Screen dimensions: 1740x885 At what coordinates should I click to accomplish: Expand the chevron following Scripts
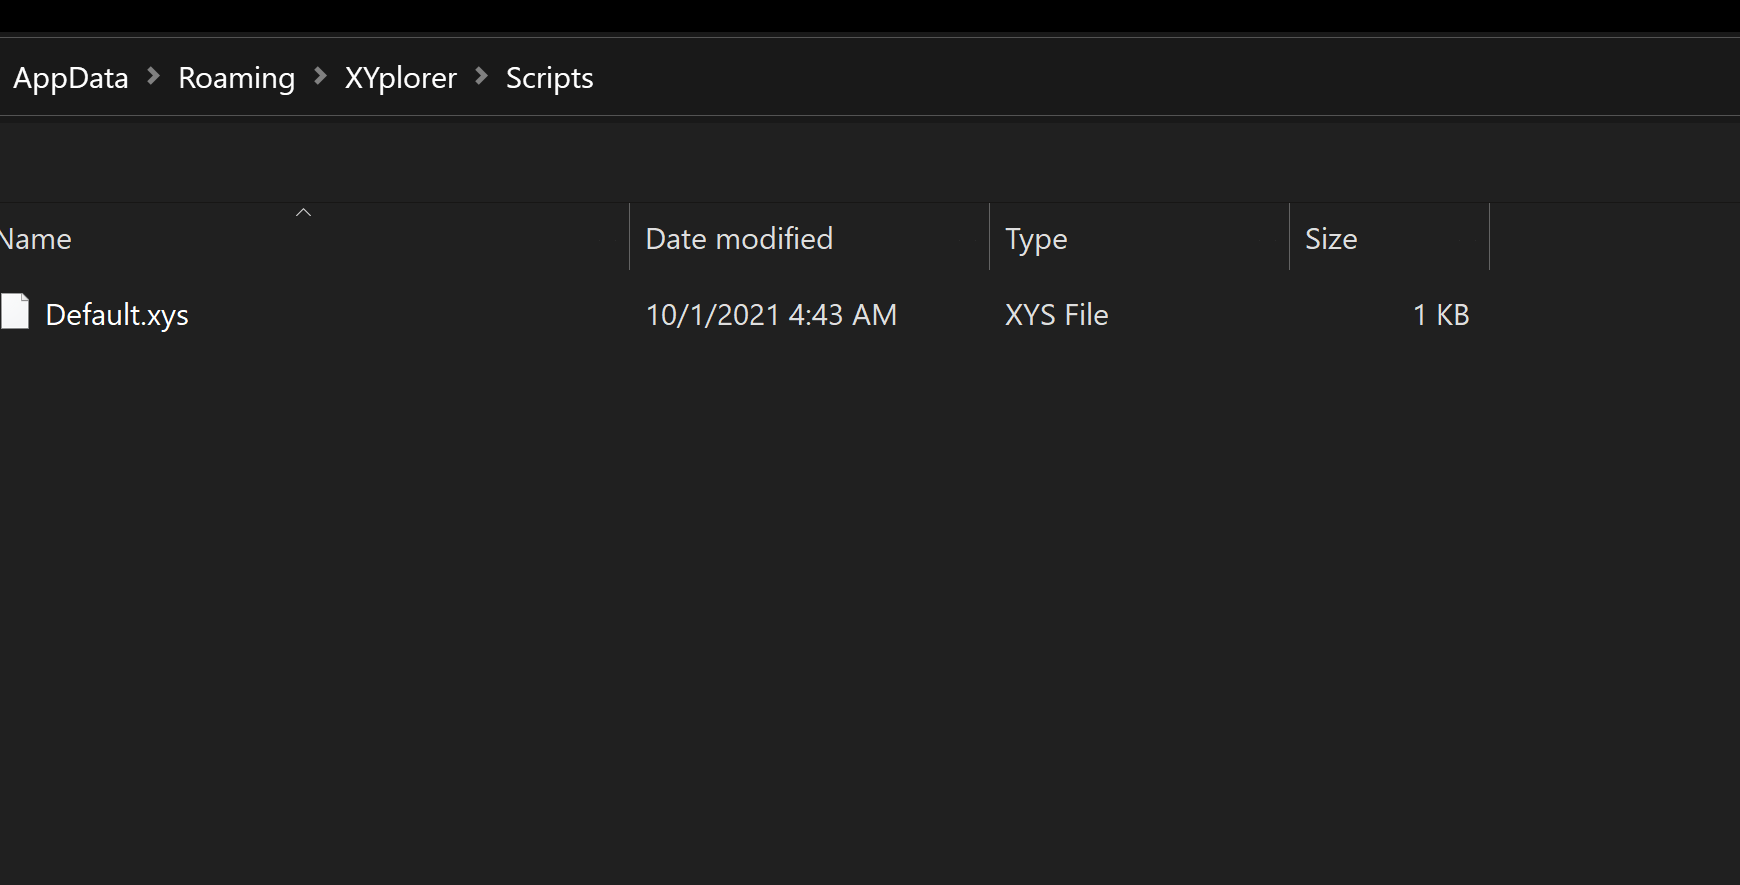[620, 77]
